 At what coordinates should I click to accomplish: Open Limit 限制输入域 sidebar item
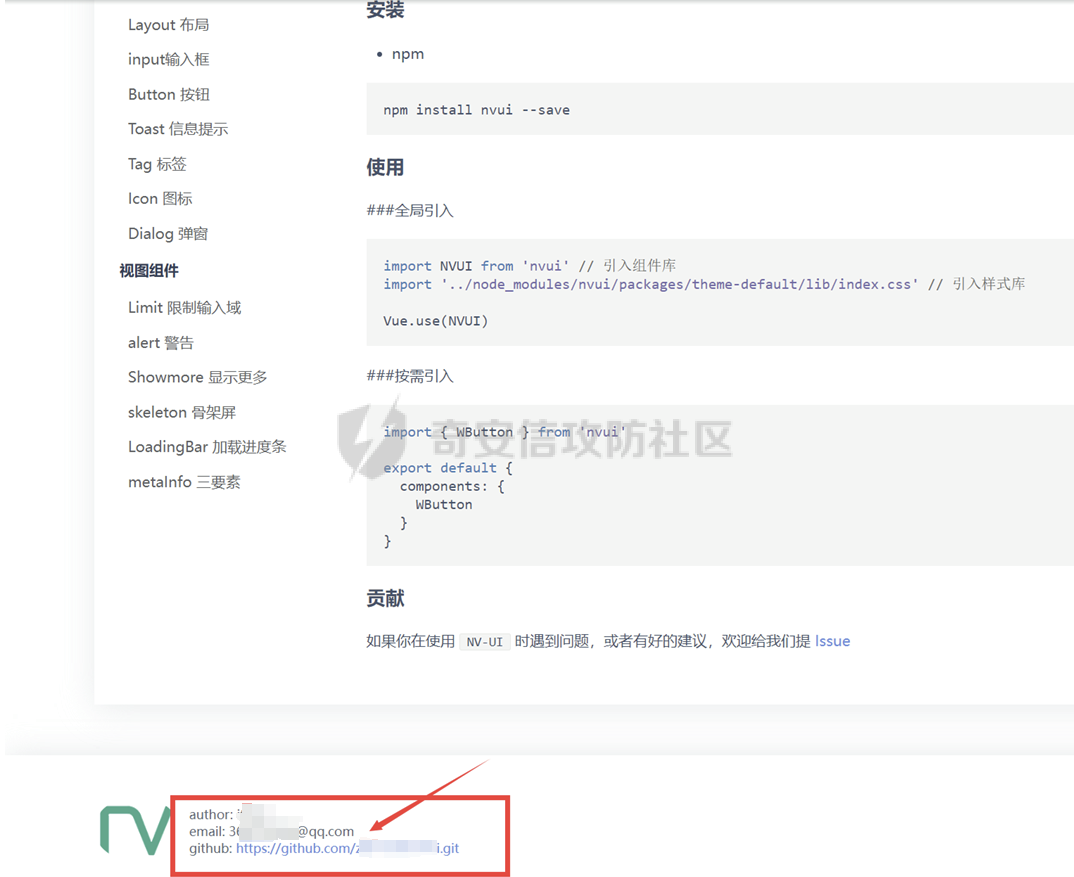pyautogui.click(x=184, y=308)
